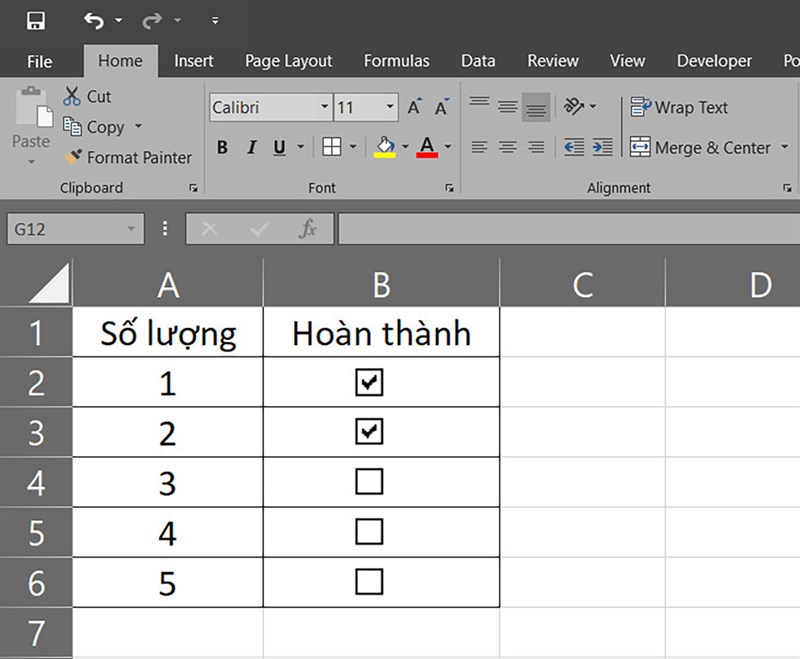Screen dimensions: 800x659
Task: Expand the font size dropdown
Action: tap(390, 107)
